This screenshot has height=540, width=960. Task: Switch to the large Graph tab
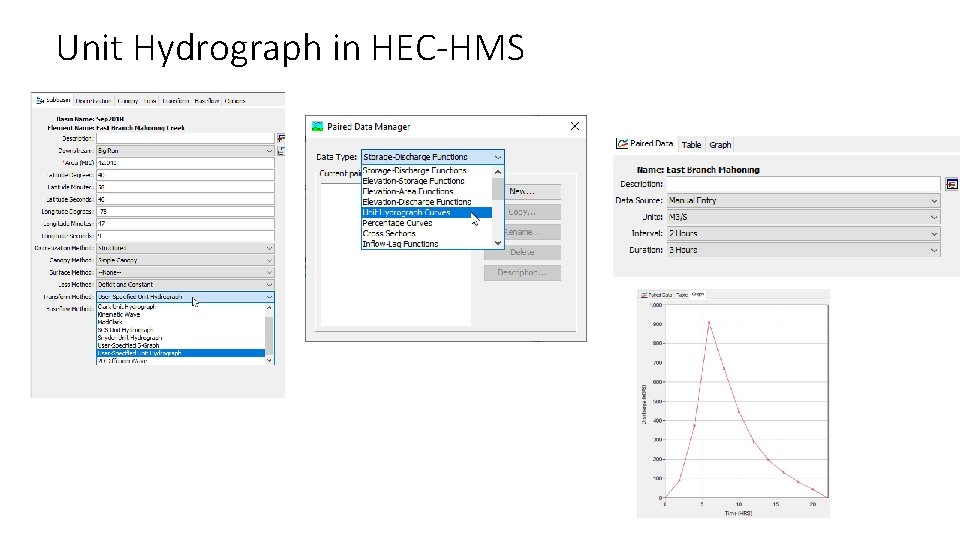coord(720,145)
